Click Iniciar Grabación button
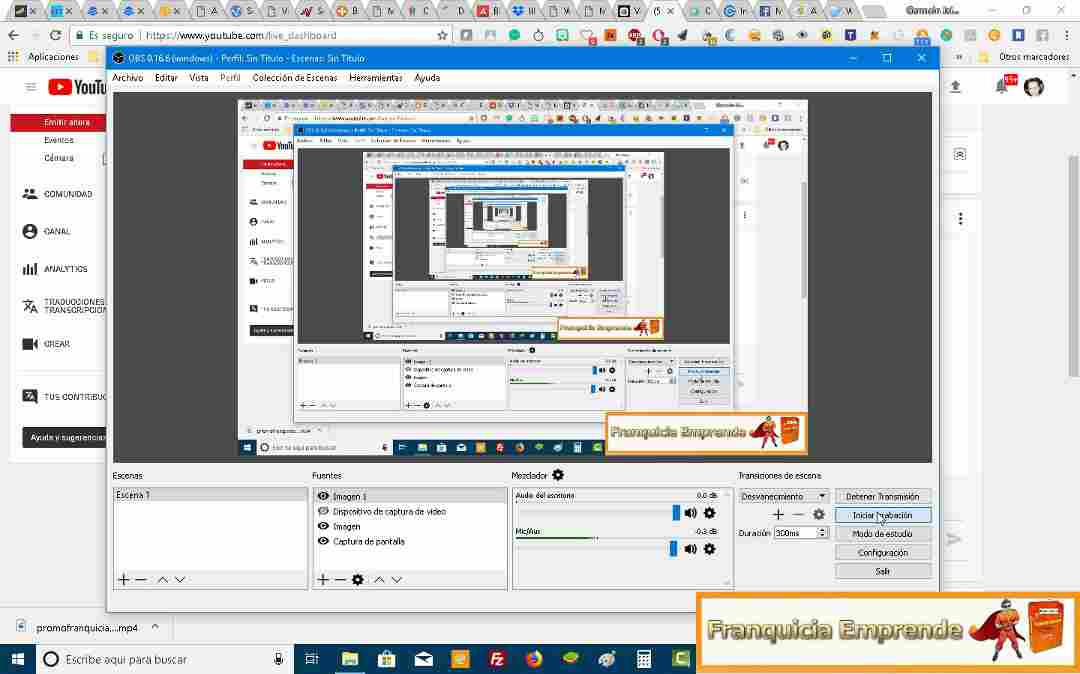Viewport: 1080px width, 674px height. pos(883,515)
